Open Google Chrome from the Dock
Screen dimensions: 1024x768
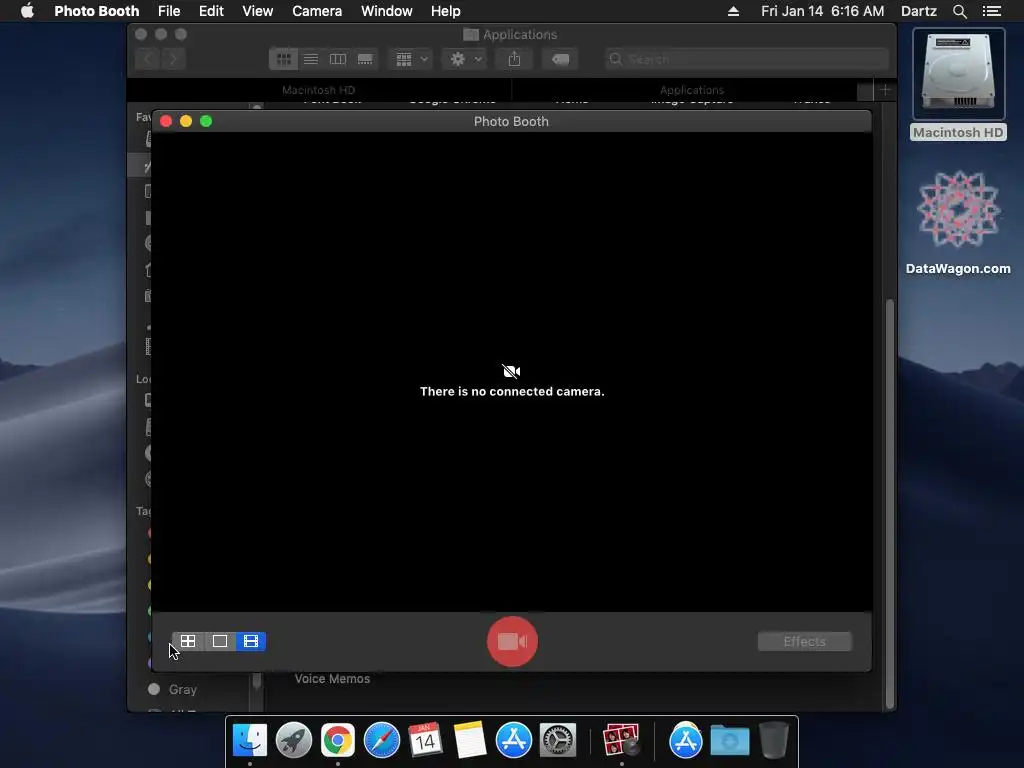pyautogui.click(x=338, y=741)
